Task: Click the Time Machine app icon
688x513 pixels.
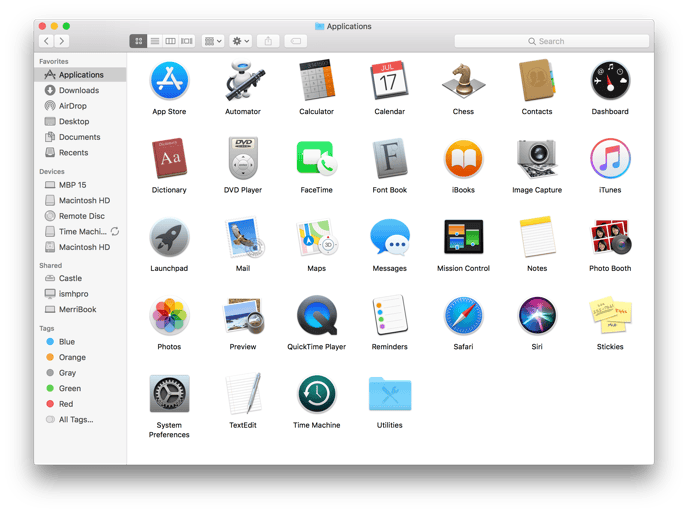Action: click(x=316, y=394)
